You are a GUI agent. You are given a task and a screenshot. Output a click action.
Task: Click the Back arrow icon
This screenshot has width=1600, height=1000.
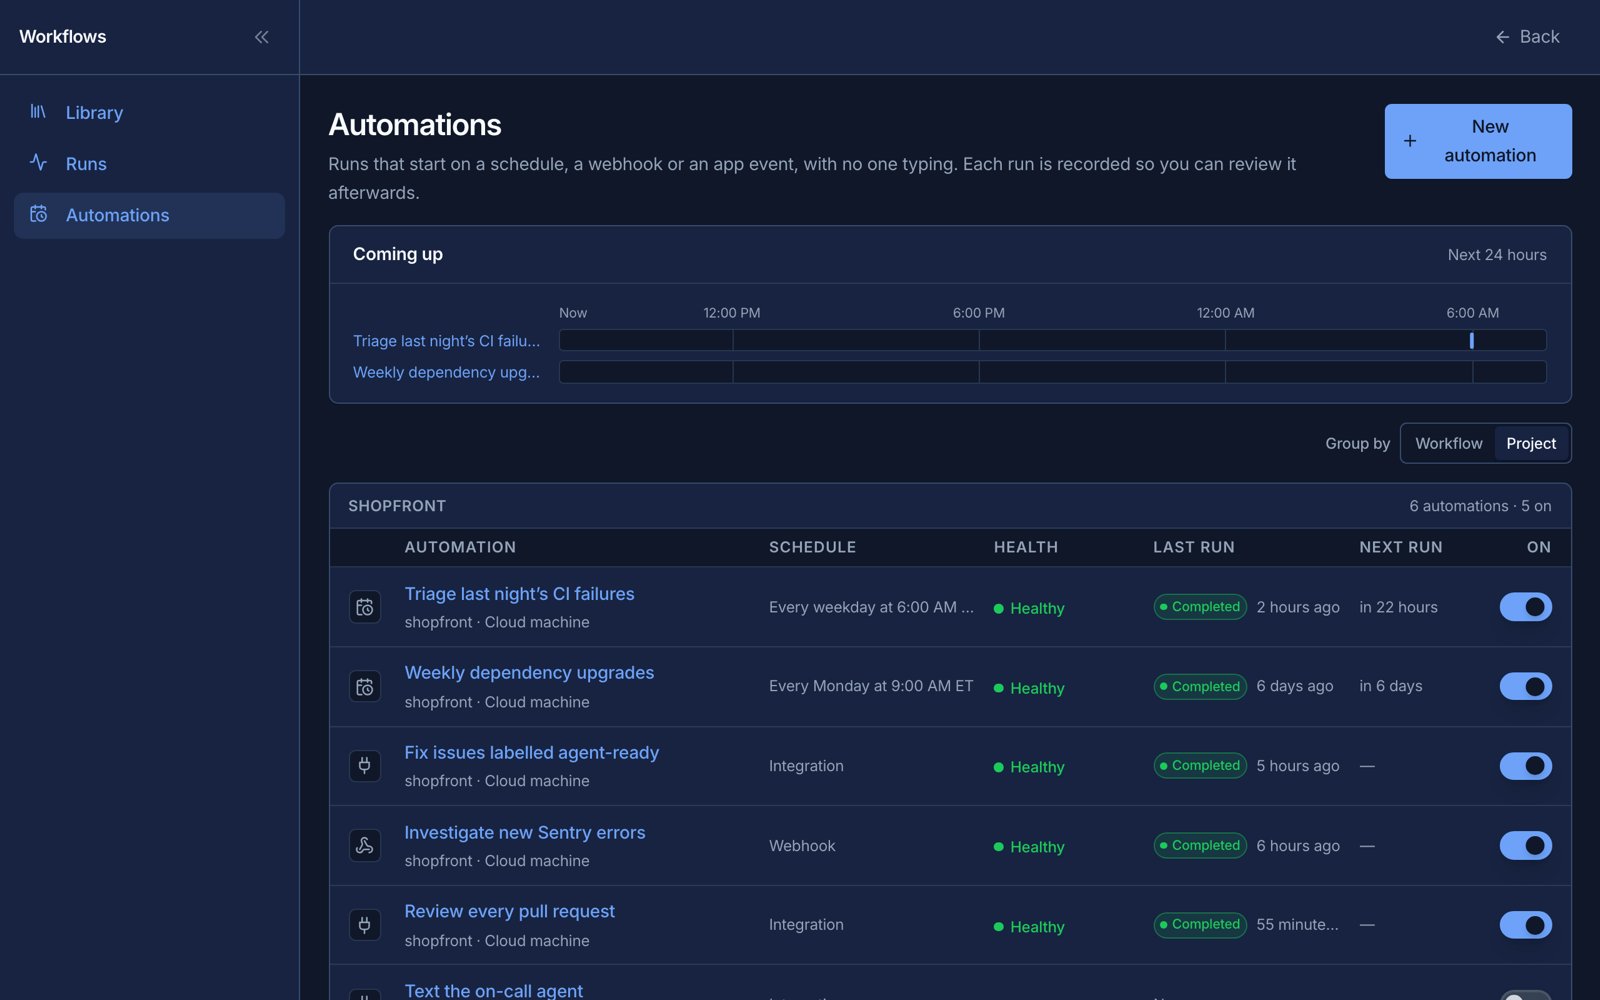click(1502, 37)
